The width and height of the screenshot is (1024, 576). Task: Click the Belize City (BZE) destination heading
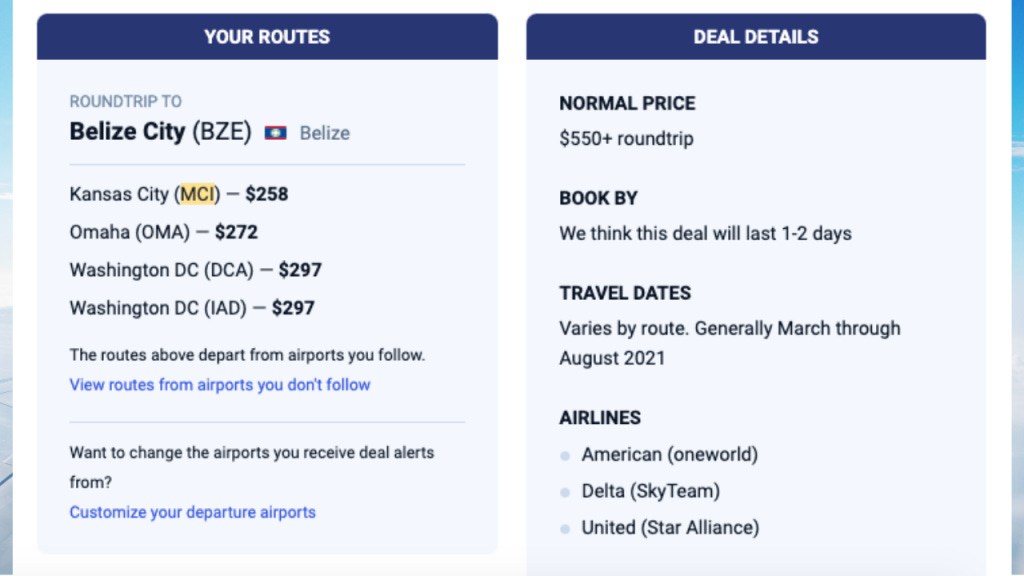coord(160,132)
